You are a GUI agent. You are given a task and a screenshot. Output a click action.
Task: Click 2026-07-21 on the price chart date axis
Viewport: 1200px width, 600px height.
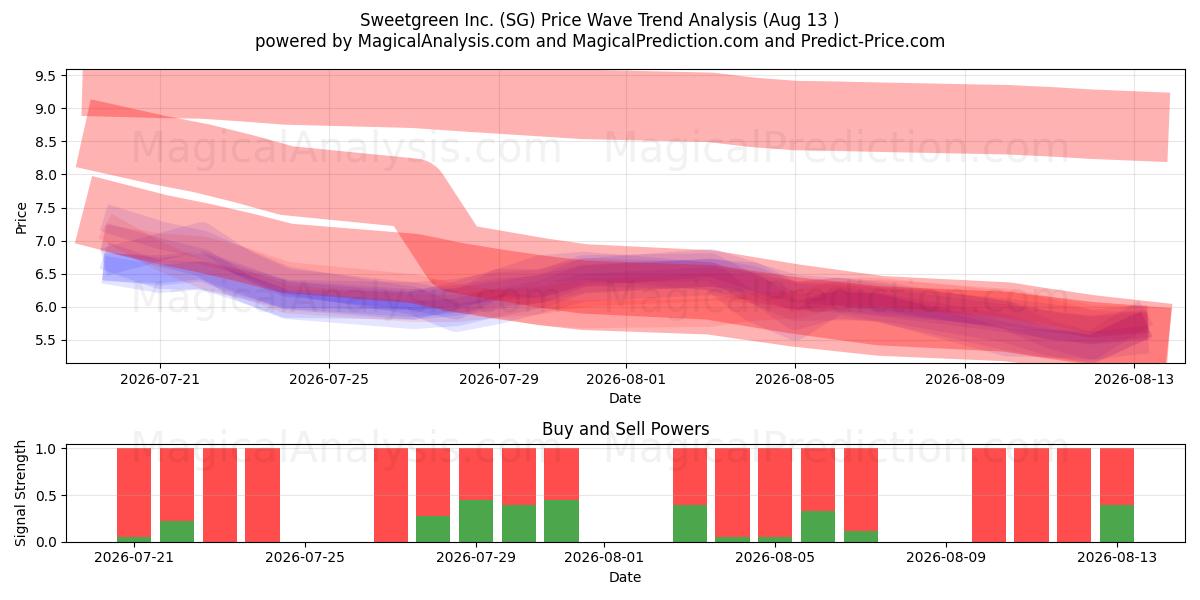(x=160, y=379)
